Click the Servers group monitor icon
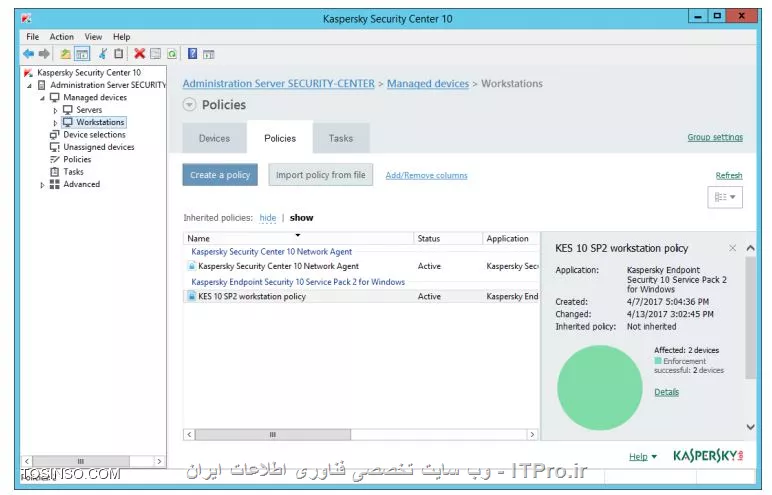The image size is (772, 495). click(68, 110)
